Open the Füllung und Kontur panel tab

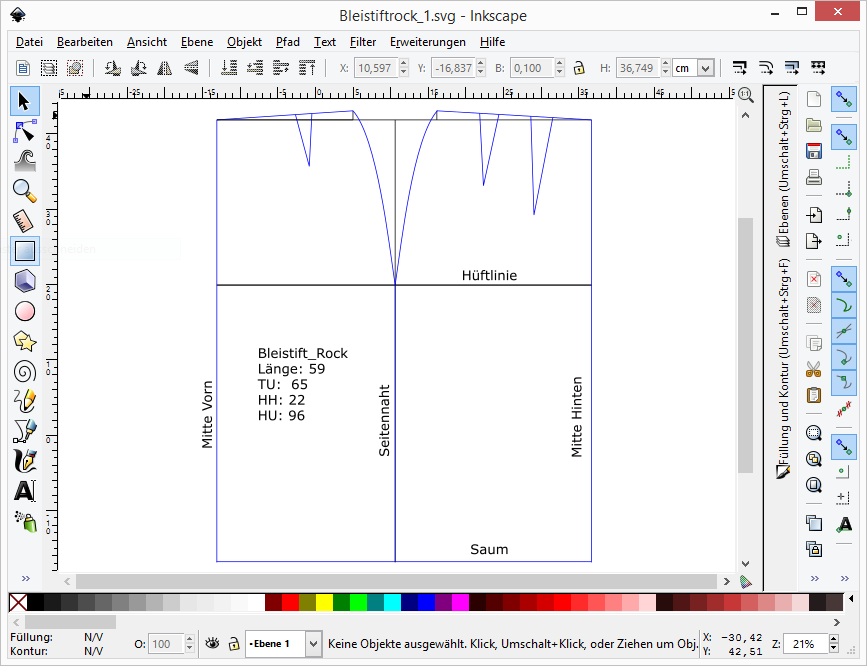[x=784, y=370]
